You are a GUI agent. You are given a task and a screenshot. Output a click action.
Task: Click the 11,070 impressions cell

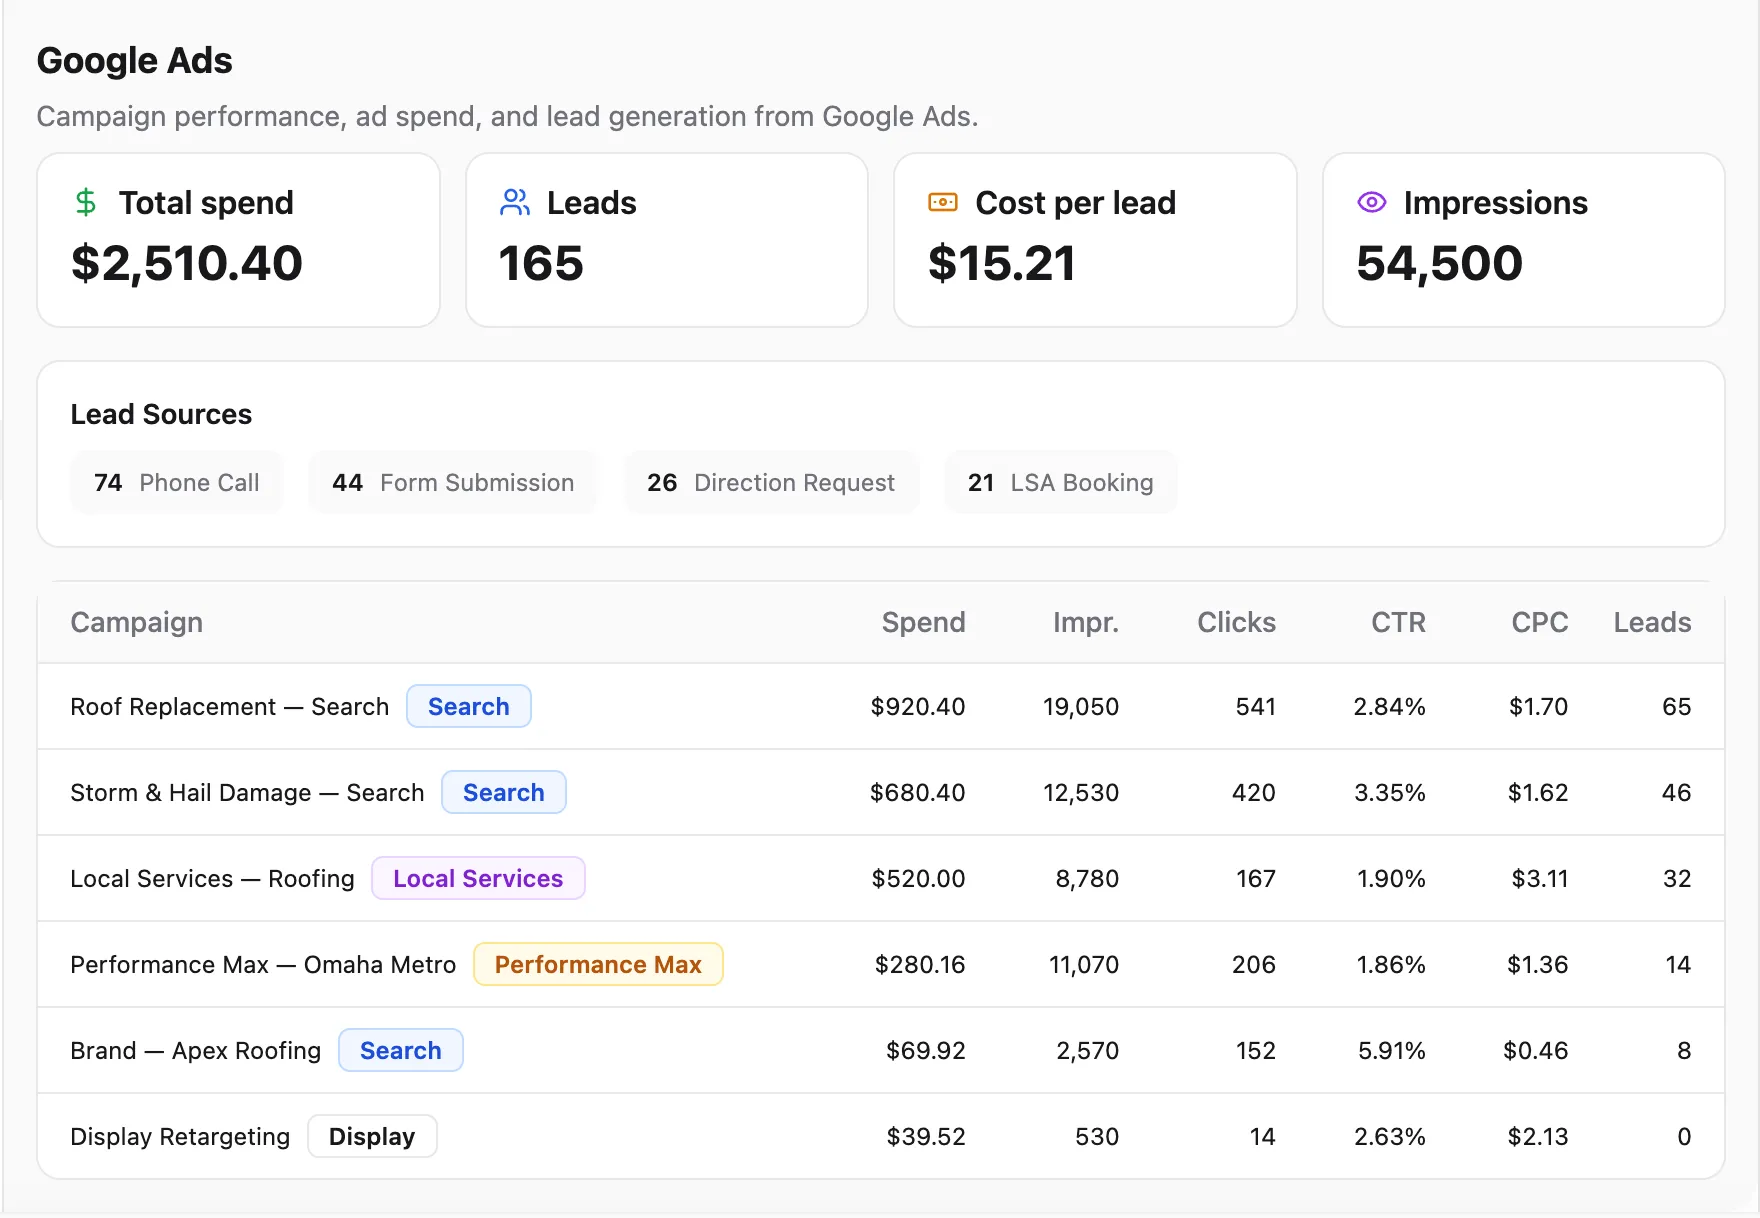[x=1084, y=965]
